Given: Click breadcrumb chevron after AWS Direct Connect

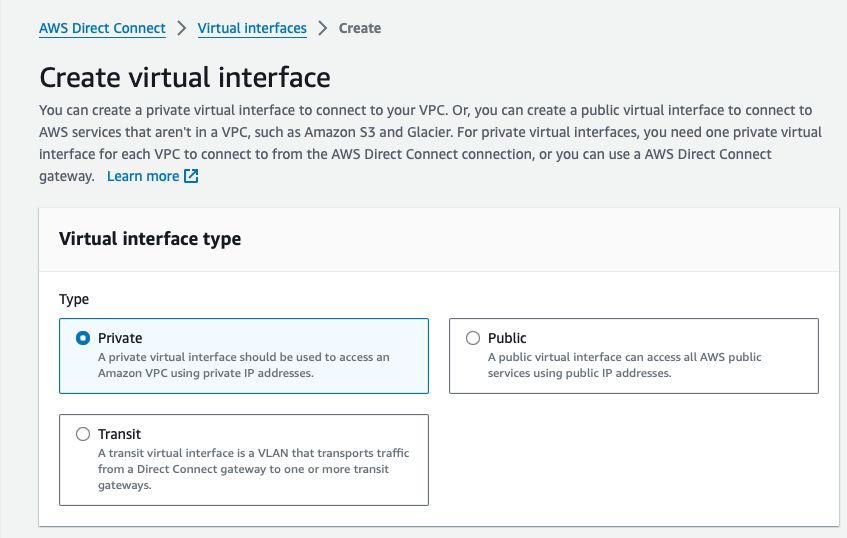Looking at the screenshot, I should 182,28.
